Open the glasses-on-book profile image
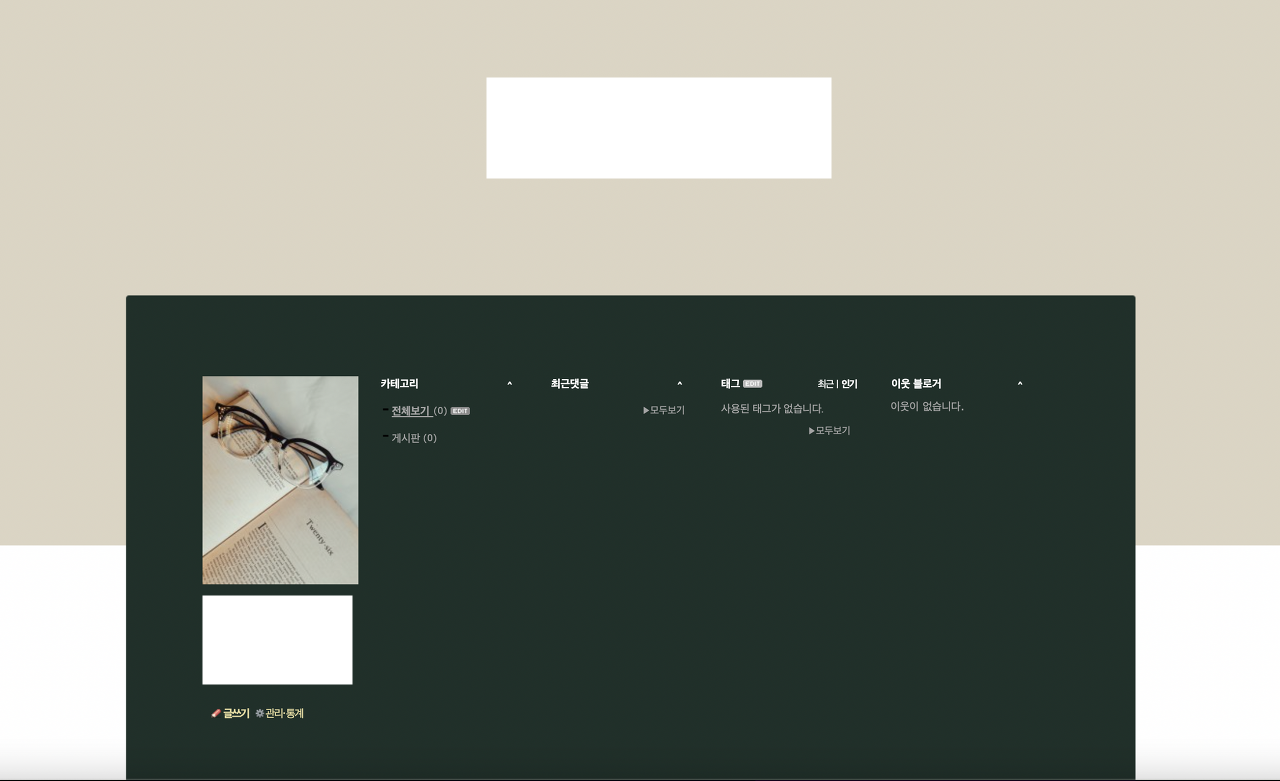Viewport: 1280px width, 781px height. coord(280,480)
